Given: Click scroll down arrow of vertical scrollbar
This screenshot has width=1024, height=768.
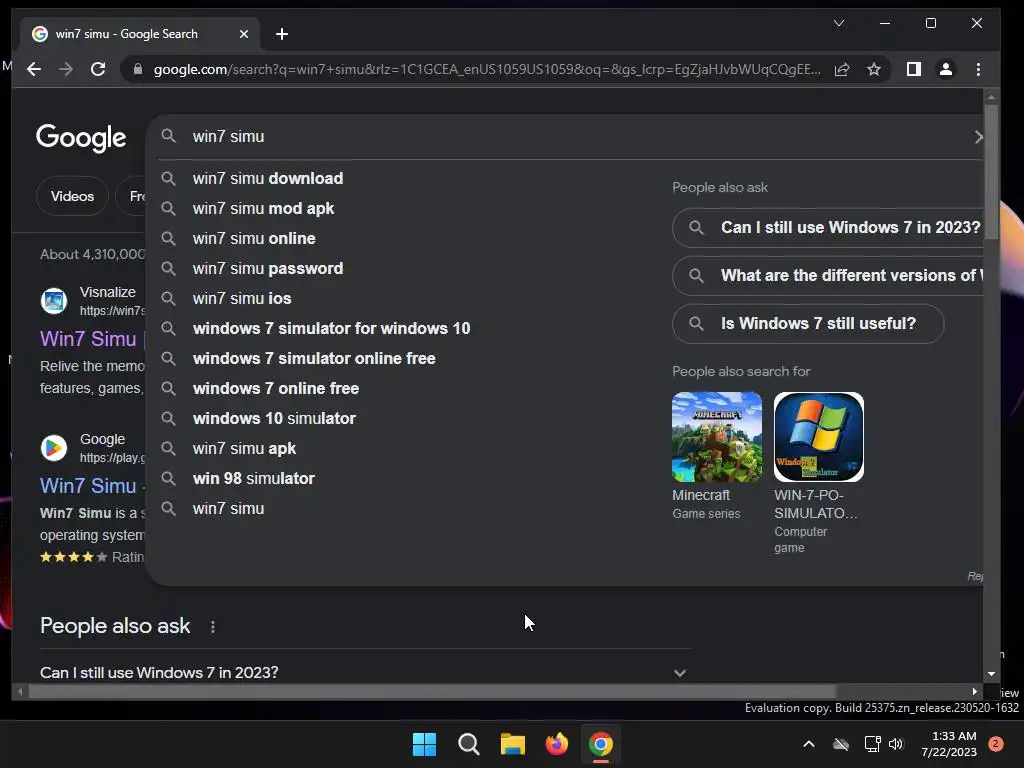Looking at the screenshot, I should pos(991,673).
